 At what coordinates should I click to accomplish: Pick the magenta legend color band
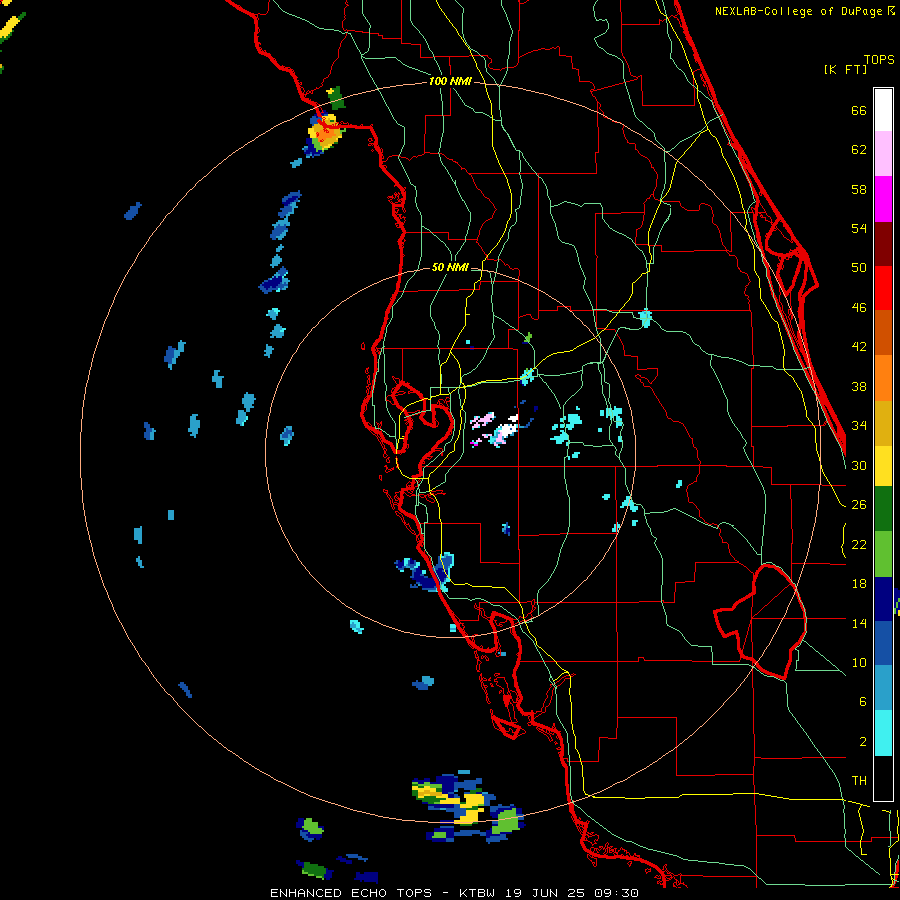(883, 199)
